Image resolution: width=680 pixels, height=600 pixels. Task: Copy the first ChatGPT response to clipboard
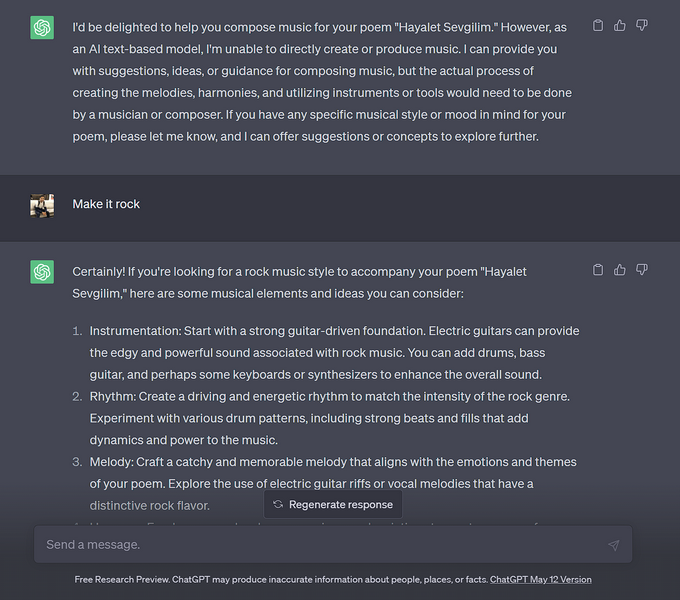pos(598,25)
